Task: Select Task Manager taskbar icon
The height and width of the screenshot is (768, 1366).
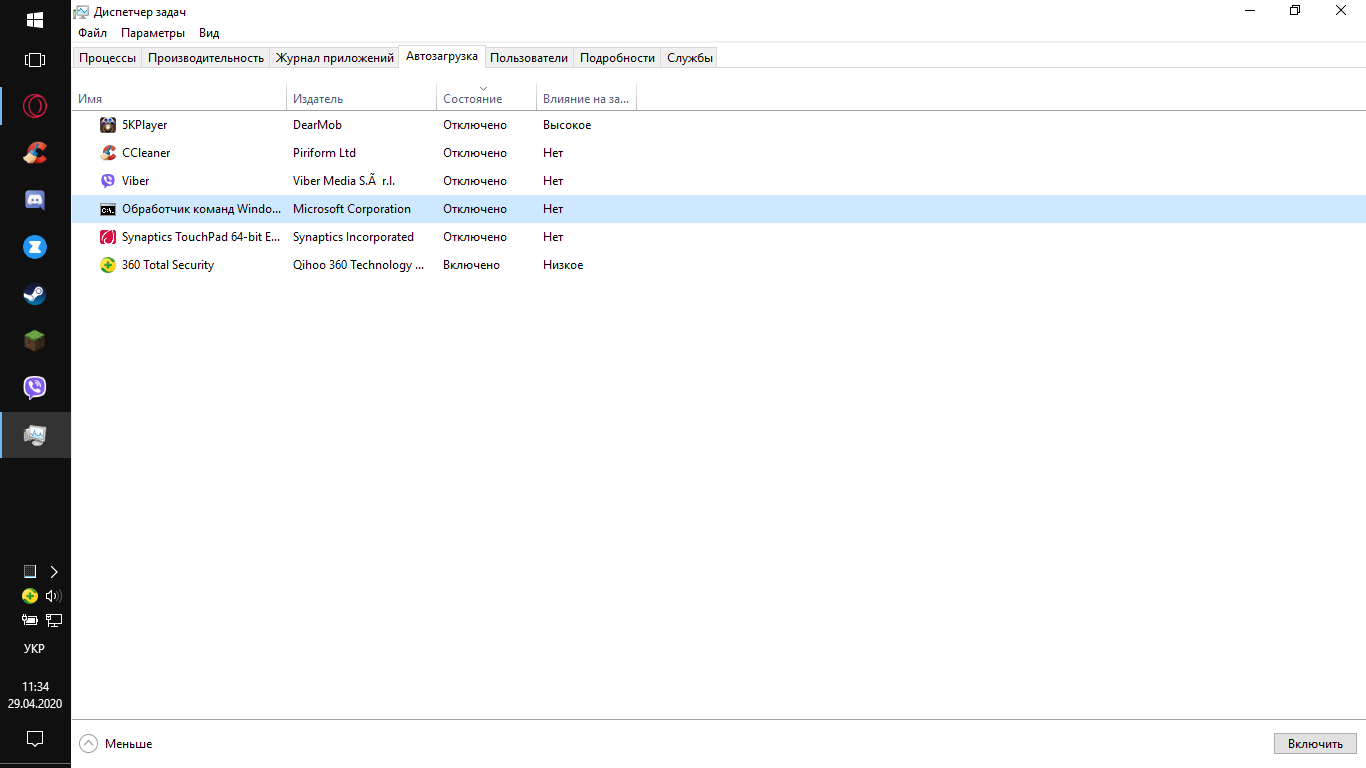Action: [35, 435]
